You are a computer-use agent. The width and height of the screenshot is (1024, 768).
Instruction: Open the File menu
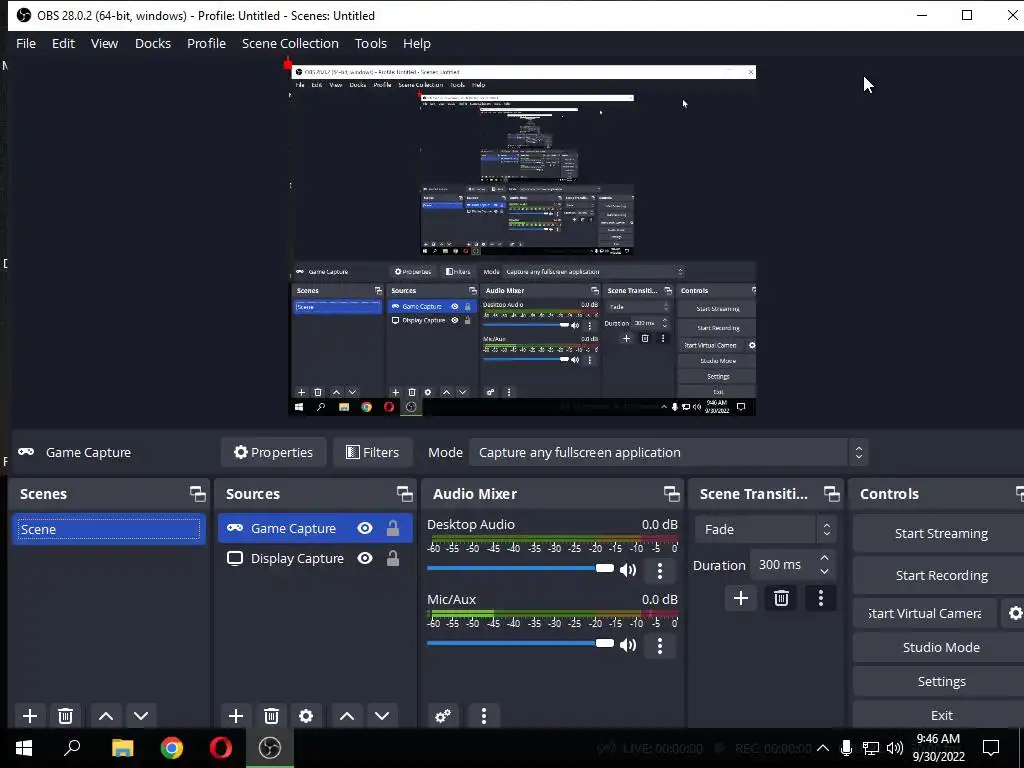[x=26, y=43]
